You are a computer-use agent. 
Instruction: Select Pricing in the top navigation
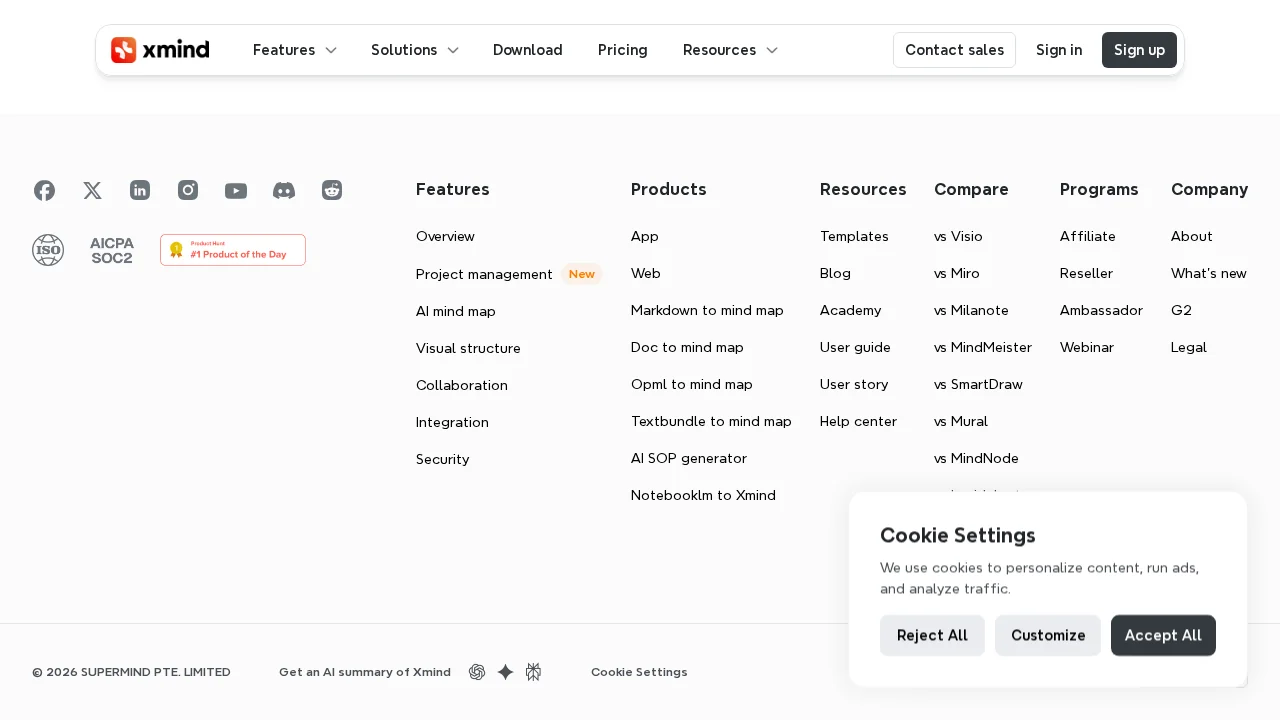pyautogui.click(x=622, y=50)
